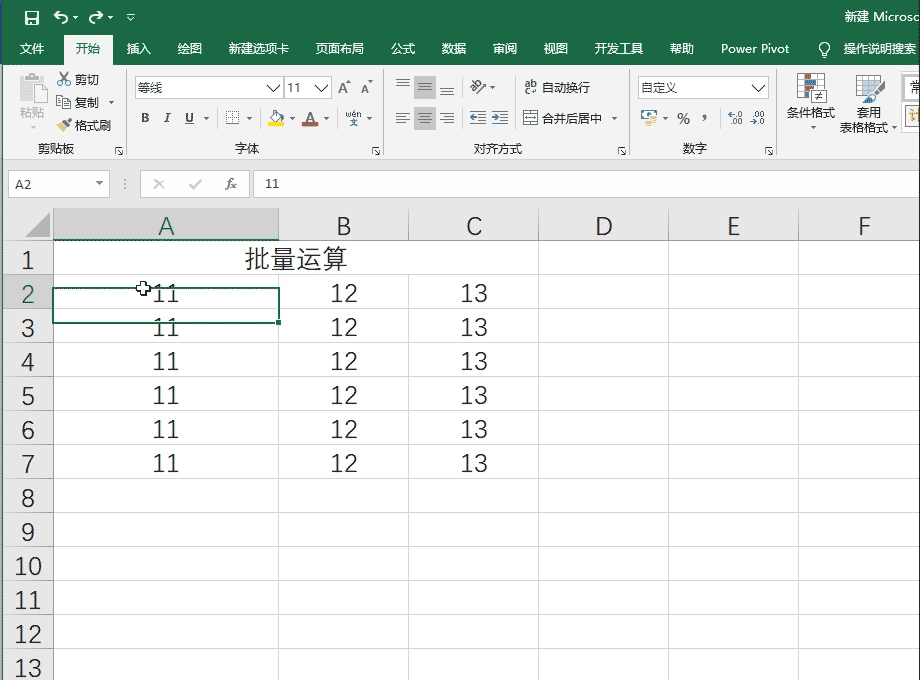Click the Increase Indent icon
Screen dimensions: 920x680
coord(500,118)
